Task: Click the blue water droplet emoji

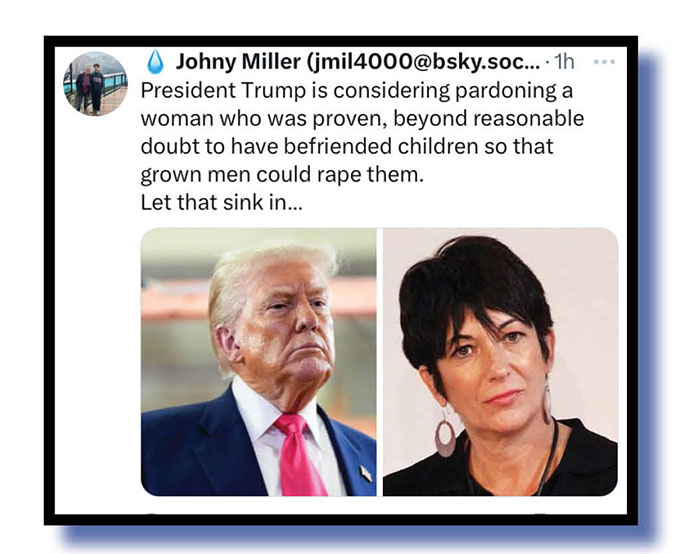Action: click(155, 62)
